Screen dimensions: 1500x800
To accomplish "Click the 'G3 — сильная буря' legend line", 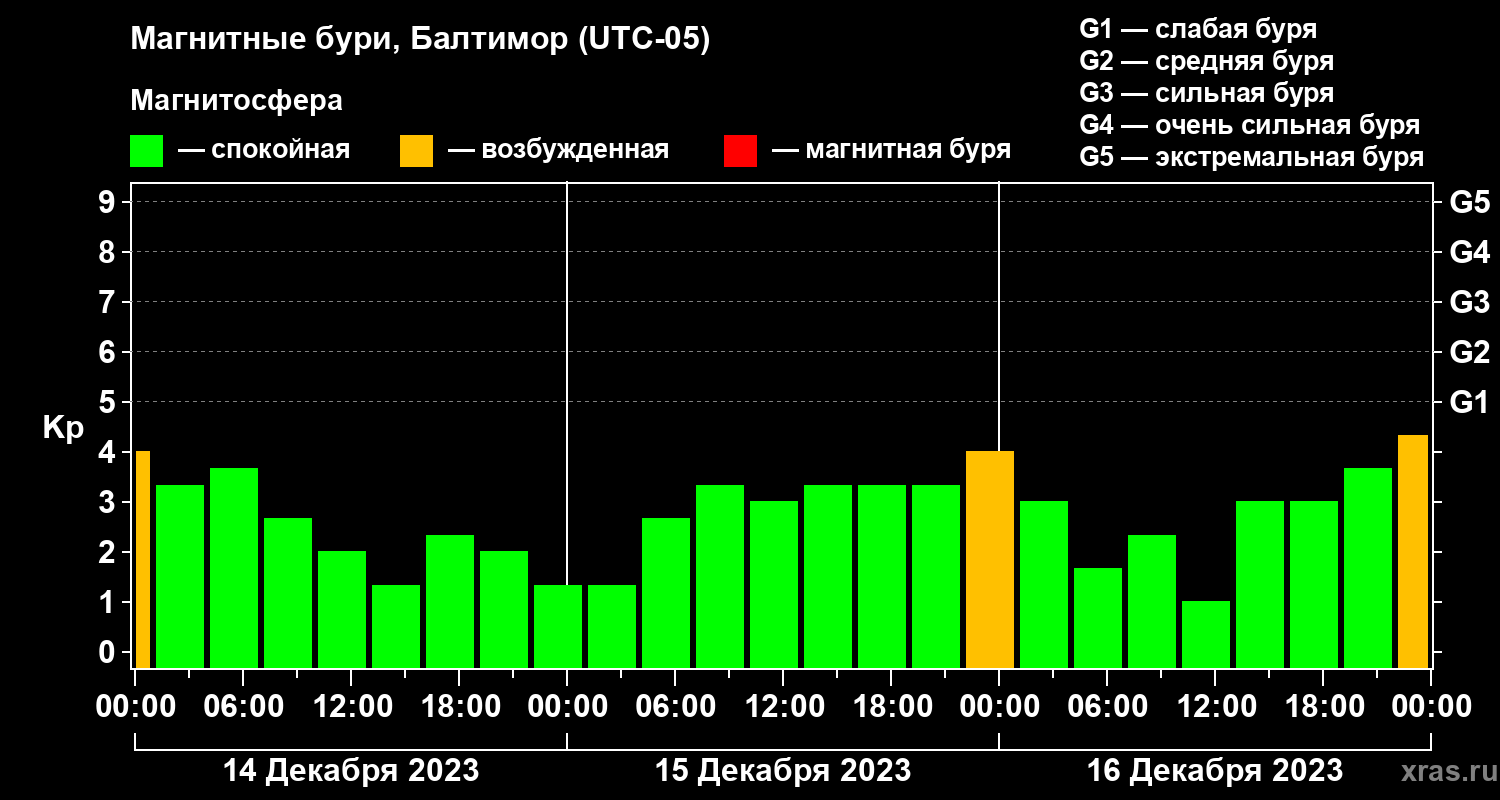I will click(x=1206, y=93).
